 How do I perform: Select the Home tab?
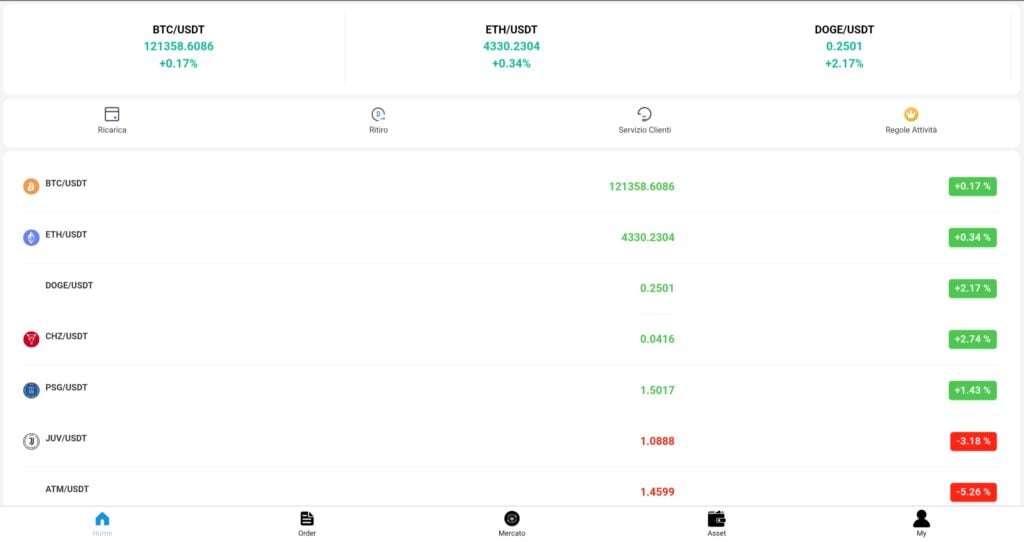pyautogui.click(x=103, y=524)
